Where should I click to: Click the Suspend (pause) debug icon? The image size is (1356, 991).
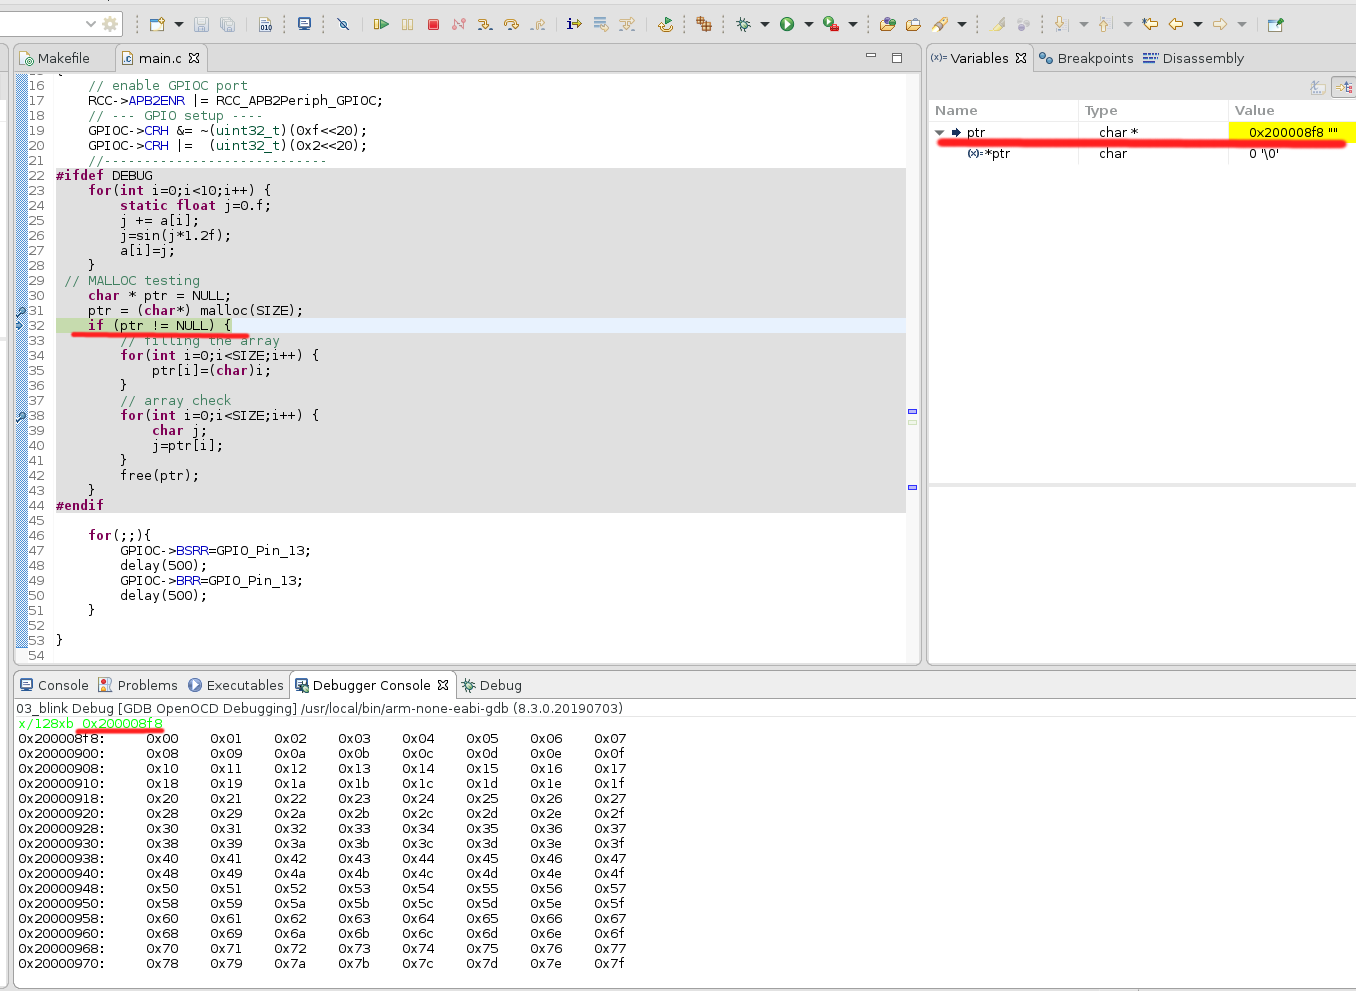pyautogui.click(x=407, y=24)
